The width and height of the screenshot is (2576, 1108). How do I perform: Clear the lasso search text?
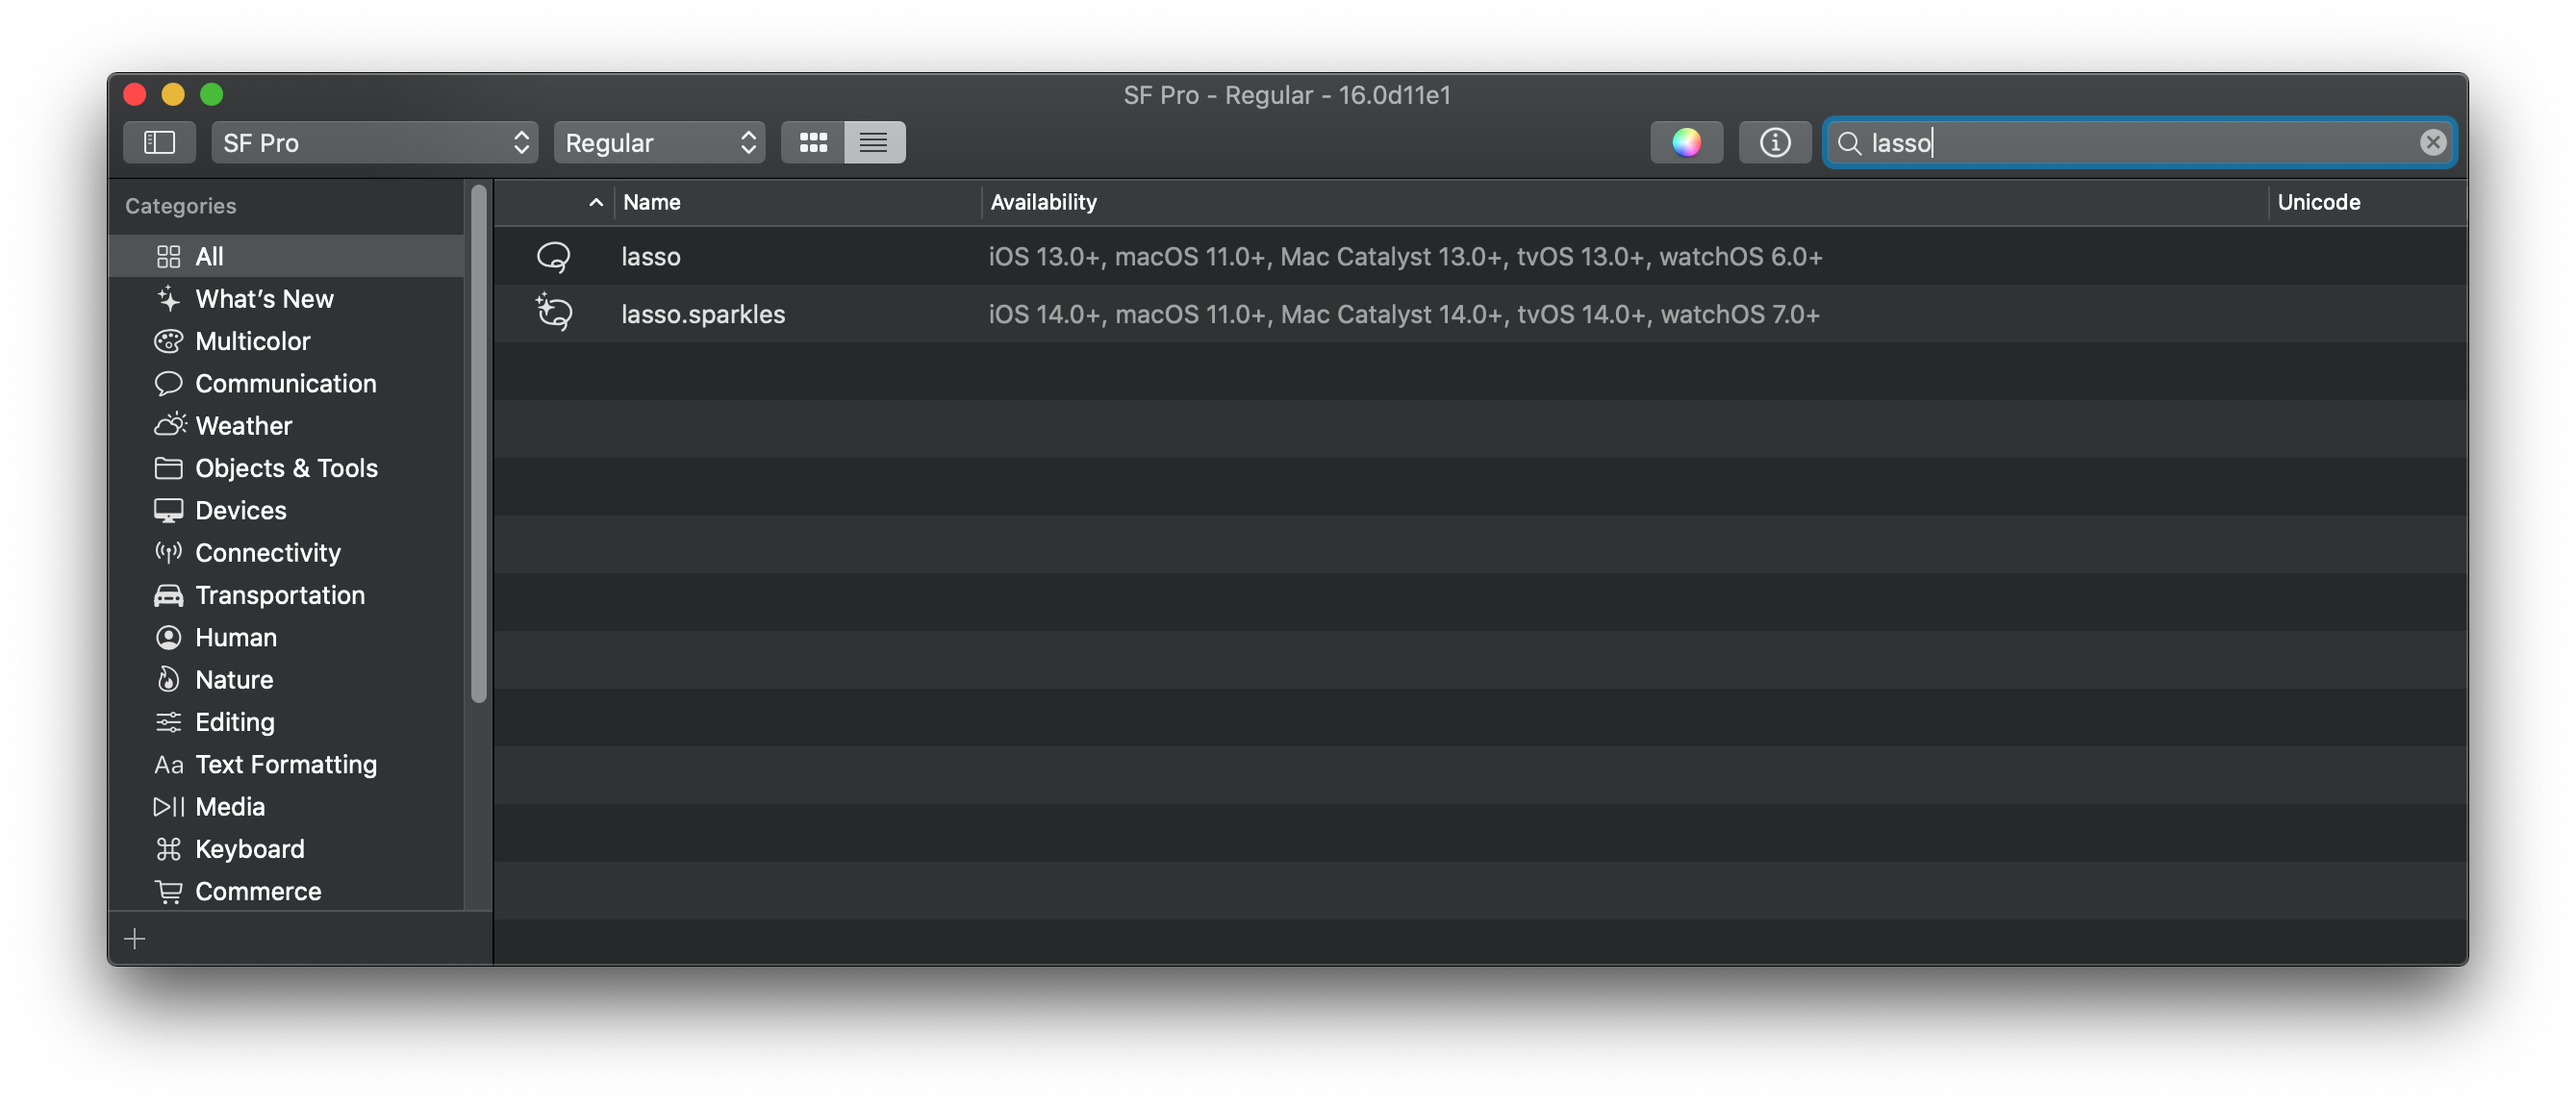pyautogui.click(x=2432, y=142)
